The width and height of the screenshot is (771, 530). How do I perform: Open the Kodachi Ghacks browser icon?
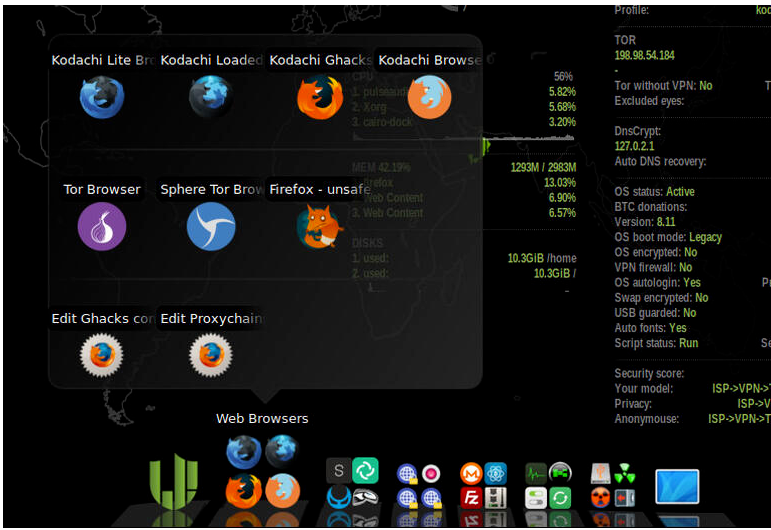click(320, 97)
